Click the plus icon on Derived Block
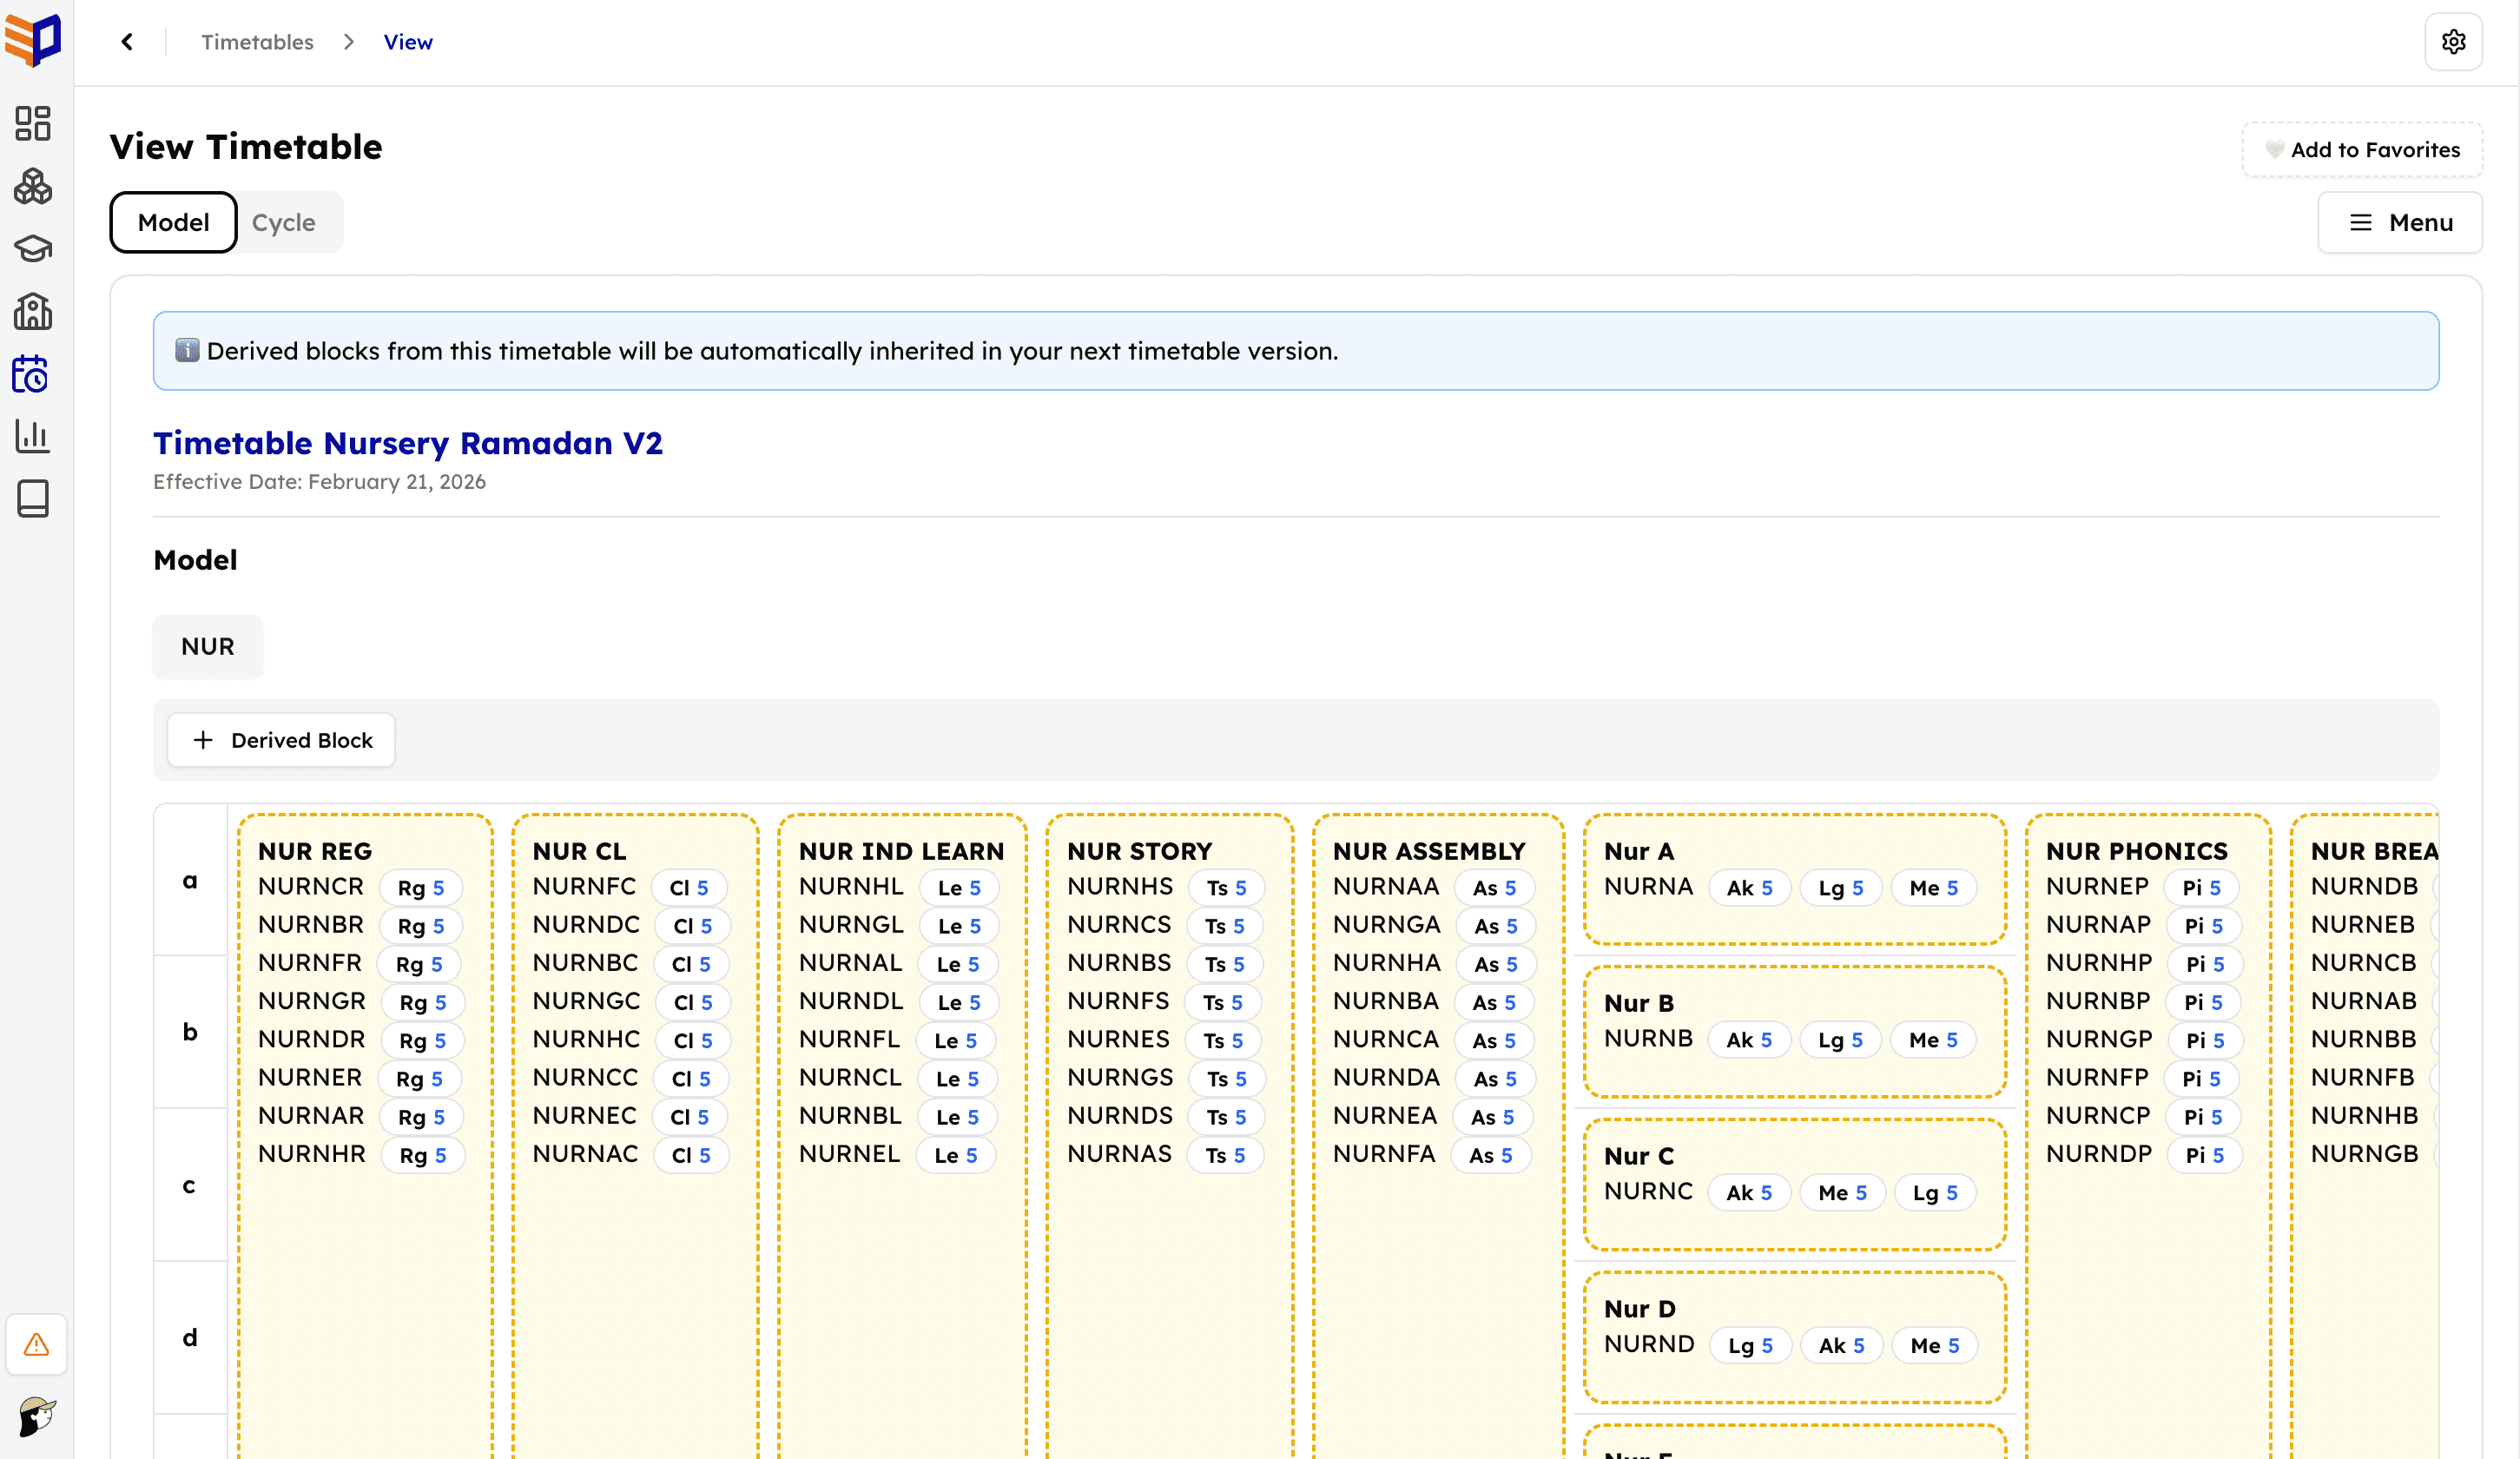 (x=203, y=740)
